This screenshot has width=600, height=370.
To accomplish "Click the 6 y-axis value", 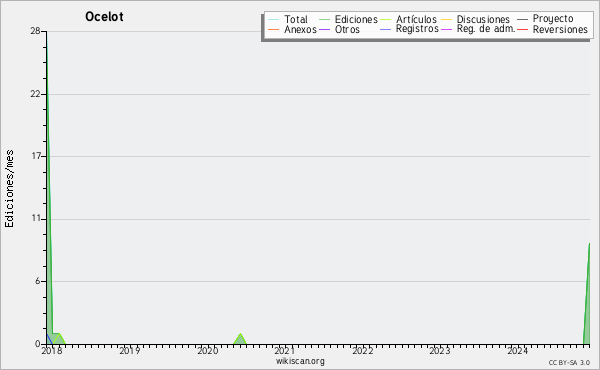I will [38, 281].
